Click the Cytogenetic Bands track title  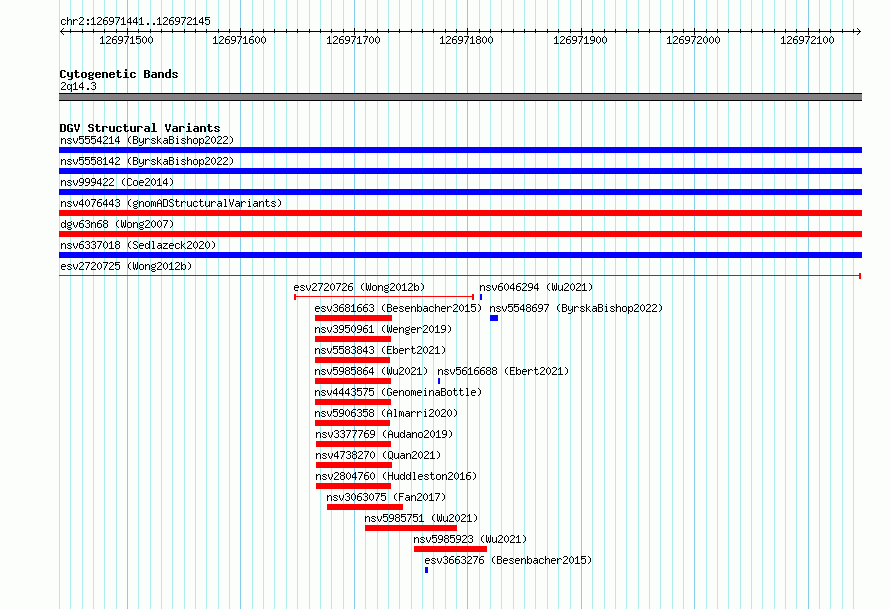point(119,74)
